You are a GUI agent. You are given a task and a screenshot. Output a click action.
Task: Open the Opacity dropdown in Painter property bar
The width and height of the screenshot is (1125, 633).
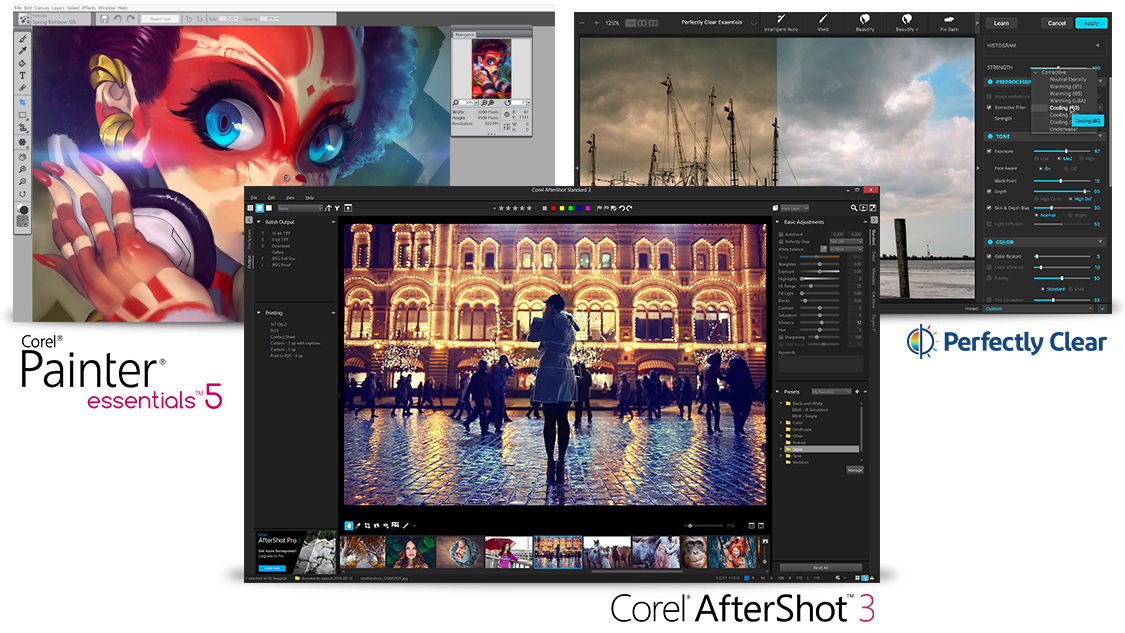click(277, 19)
